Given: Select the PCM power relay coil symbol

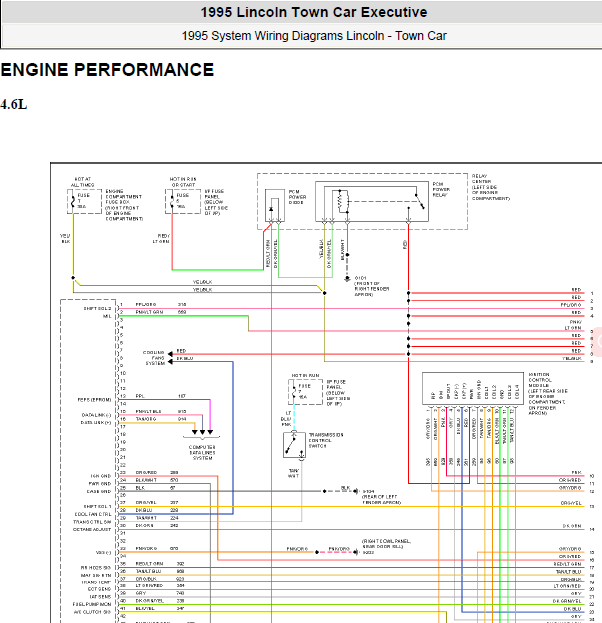Looking at the screenshot, I should pos(342,201).
